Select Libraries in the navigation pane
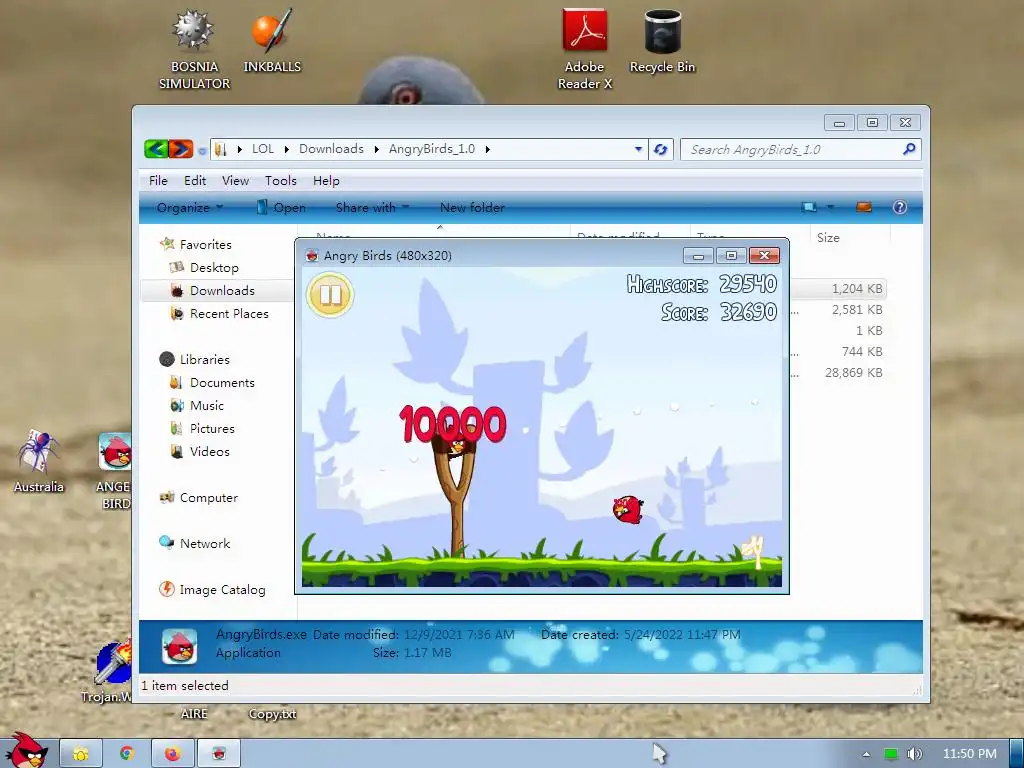 coord(204,359)
